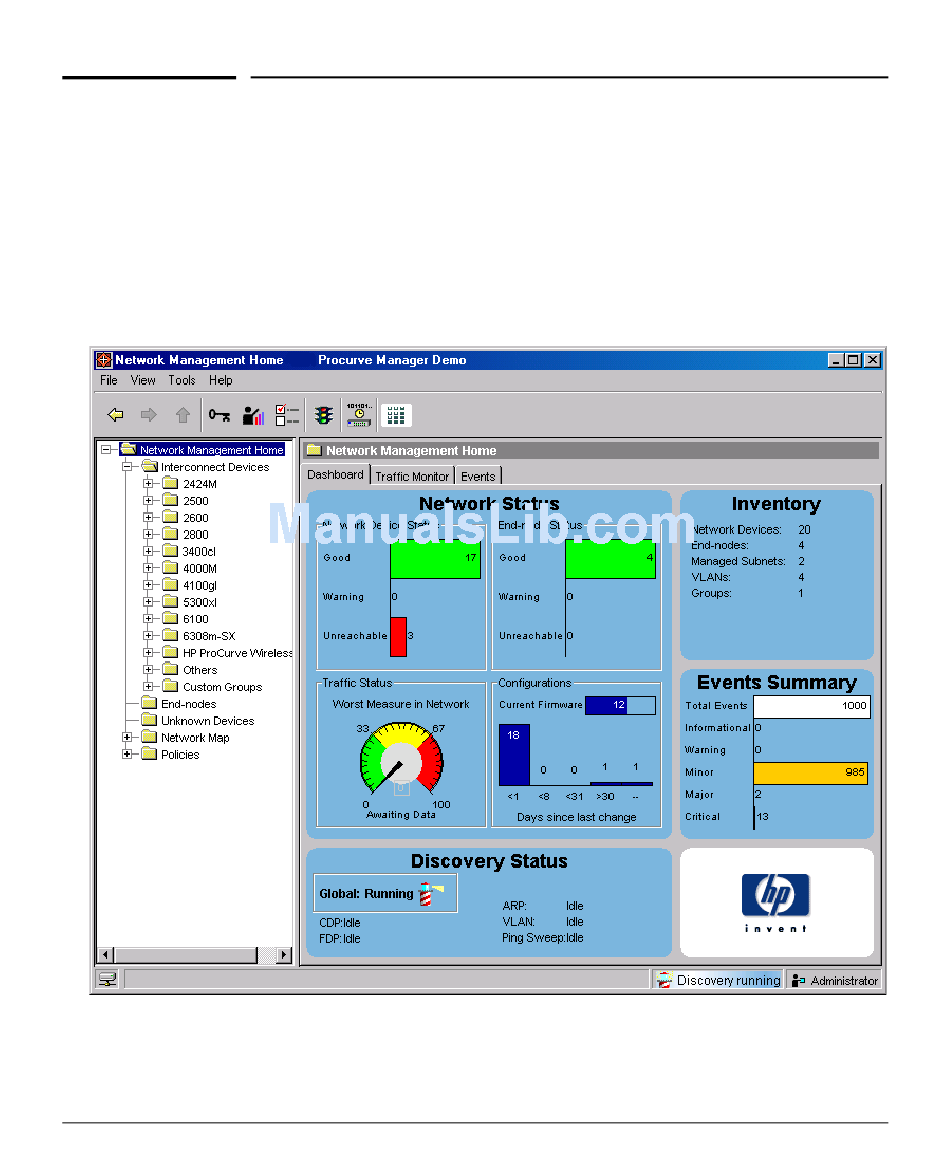The image size is (950, 1157).
Task: Click the Current Firmware bar showing 12
Action: coord(620,705)
